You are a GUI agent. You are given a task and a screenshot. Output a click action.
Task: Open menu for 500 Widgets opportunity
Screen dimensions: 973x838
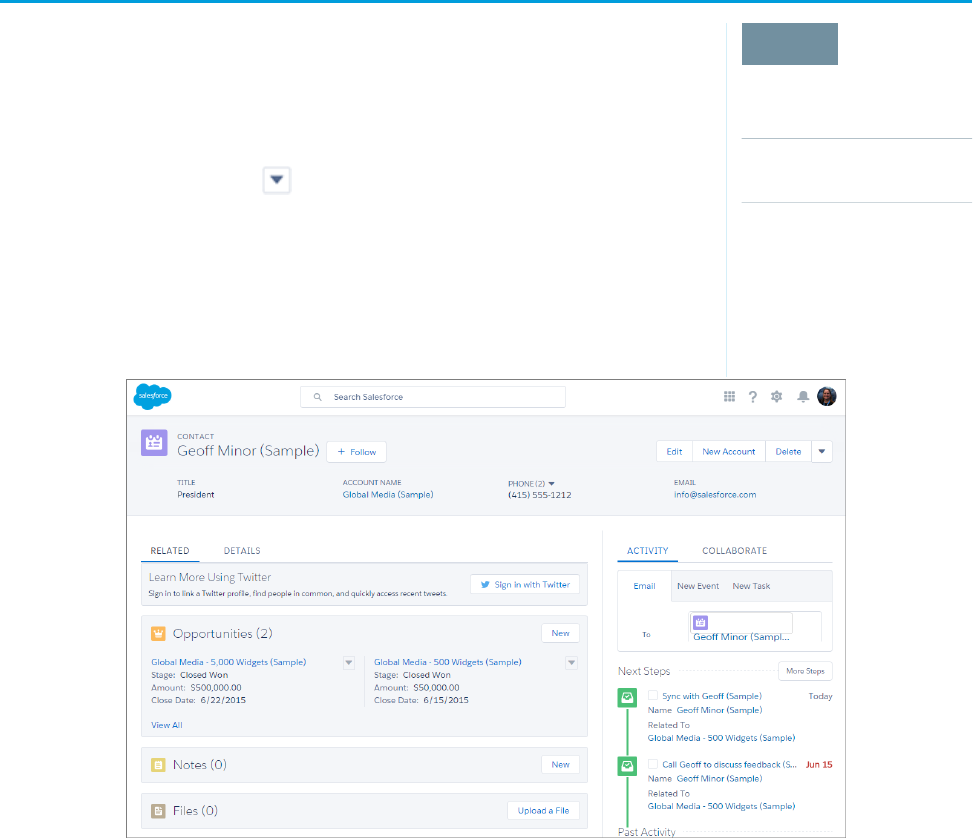(572, 662)
